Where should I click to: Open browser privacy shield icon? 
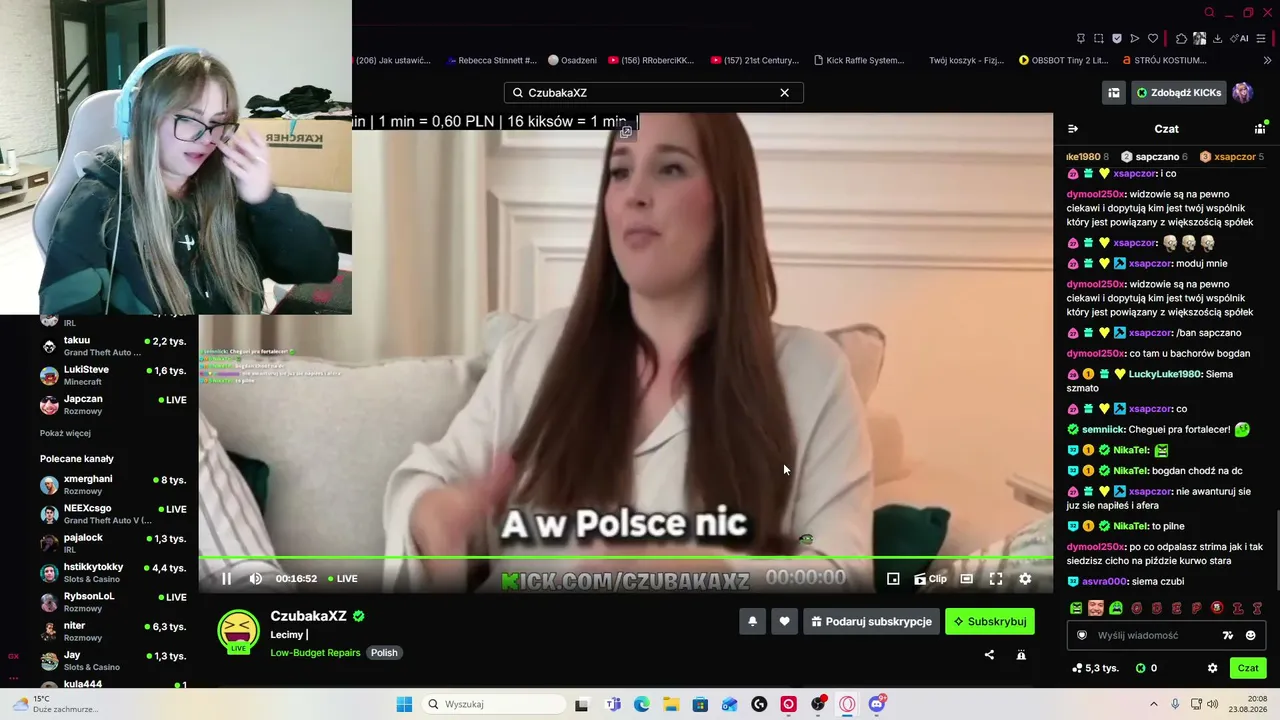click(x=1117, y=39)
